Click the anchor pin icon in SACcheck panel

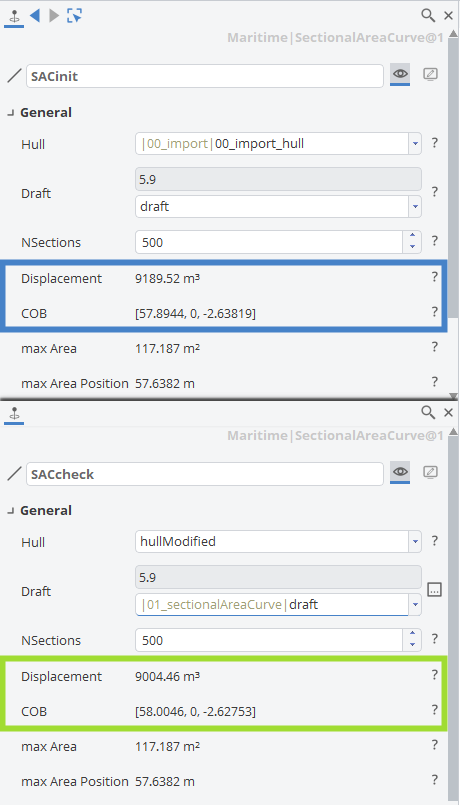(14, 413)
